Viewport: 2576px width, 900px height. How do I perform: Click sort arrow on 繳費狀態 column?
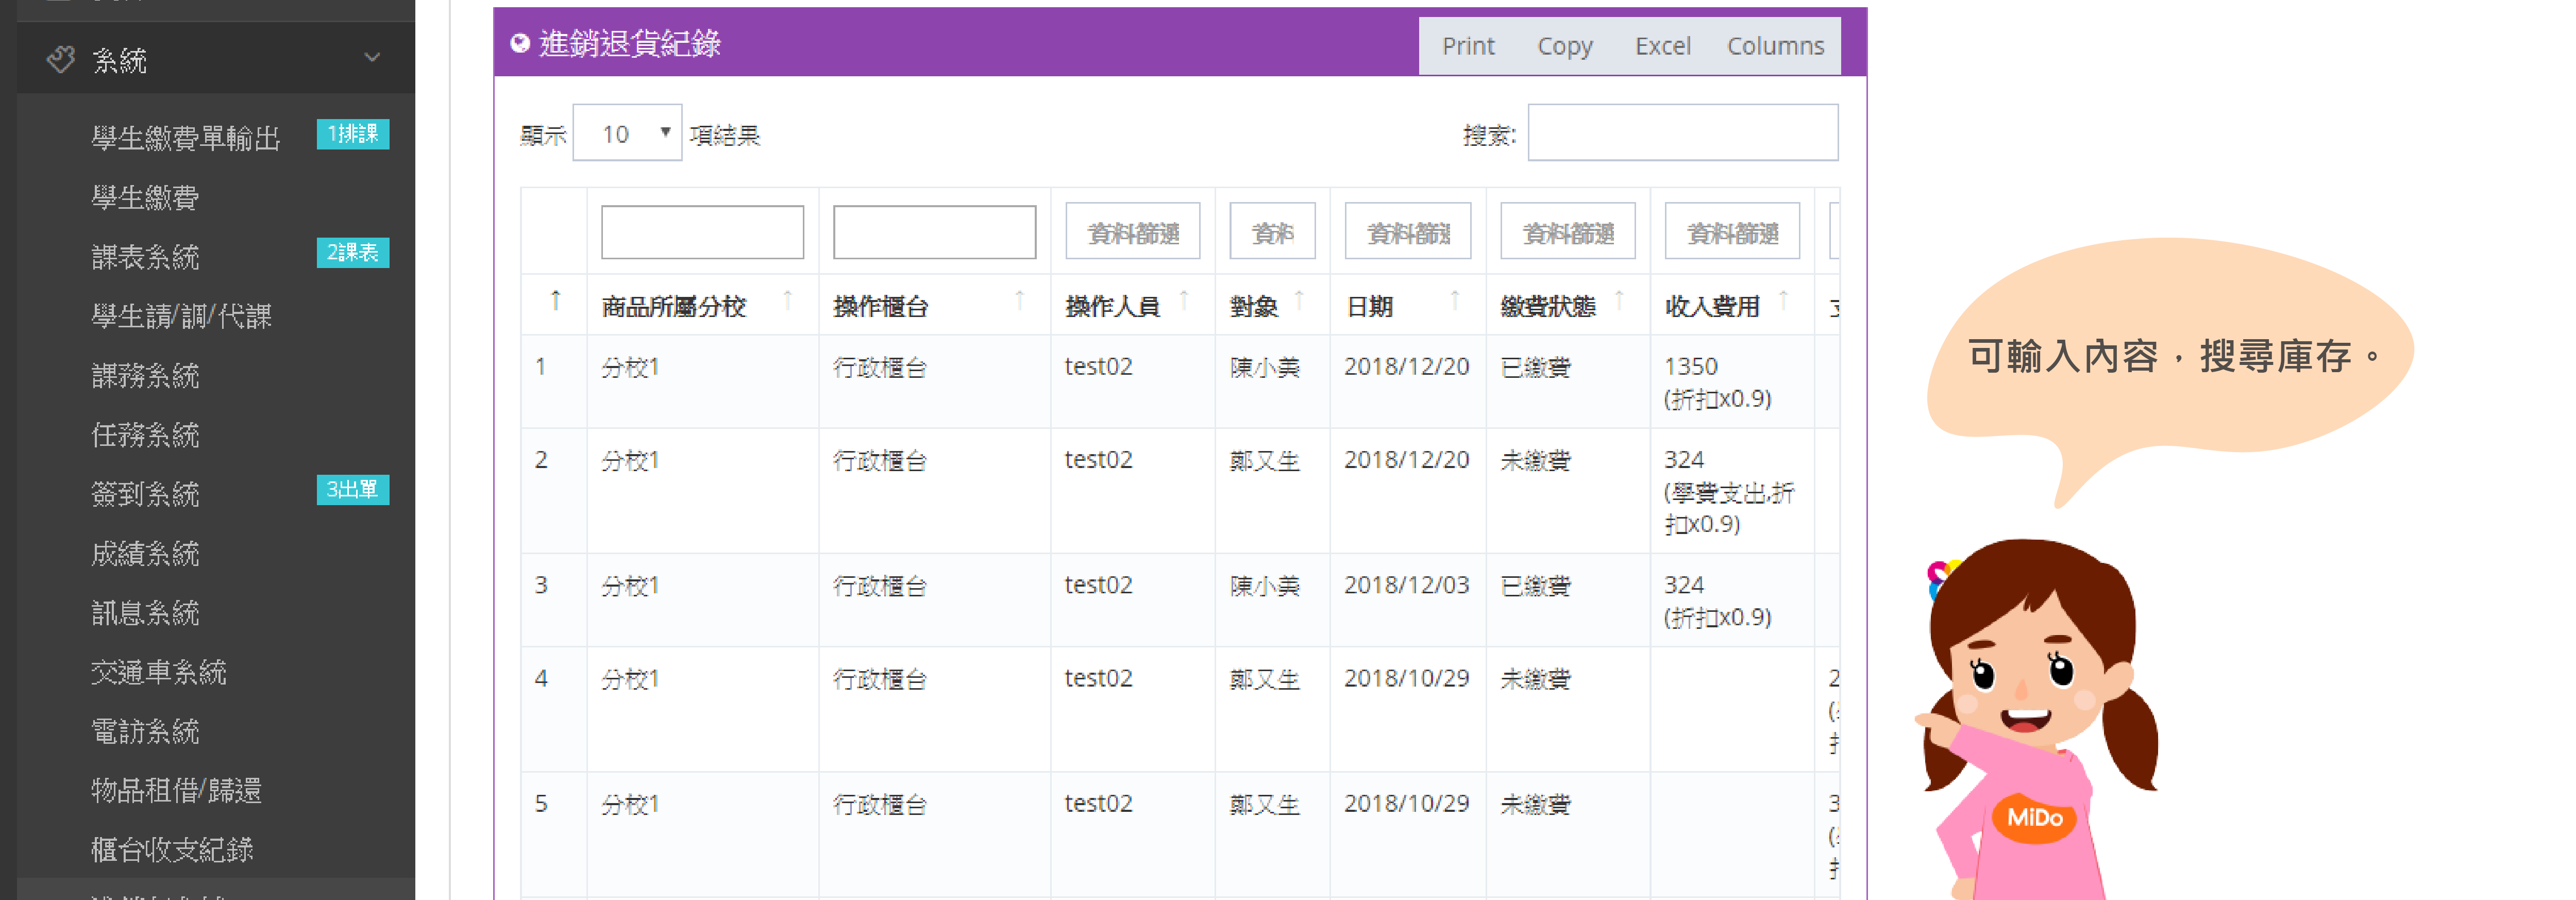point(1619,300)
